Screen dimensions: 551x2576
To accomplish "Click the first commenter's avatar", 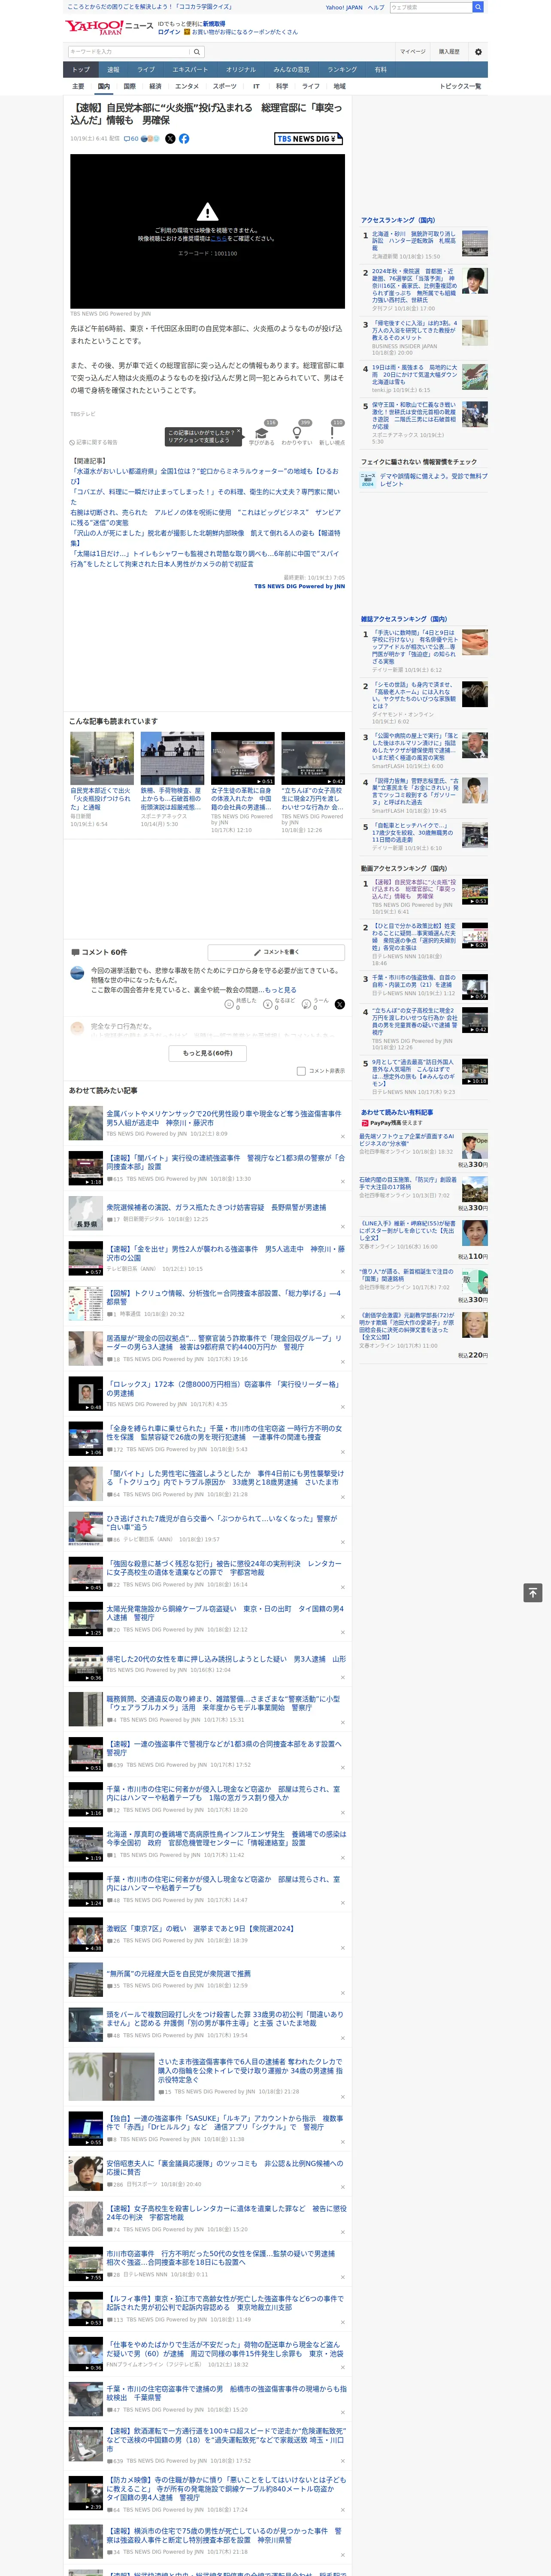I will point(77,973).
